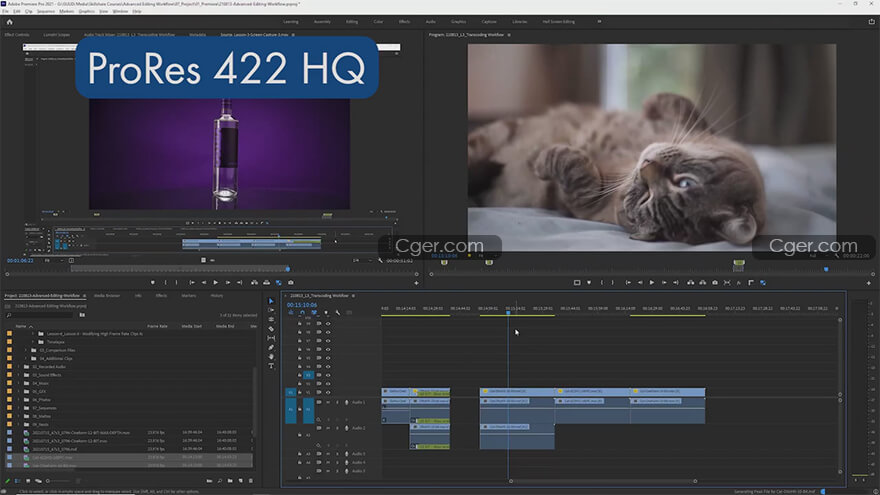Click Overwrite button in Source monitor
The height and width of the screenshot is (495, 880).
(267, 283)
